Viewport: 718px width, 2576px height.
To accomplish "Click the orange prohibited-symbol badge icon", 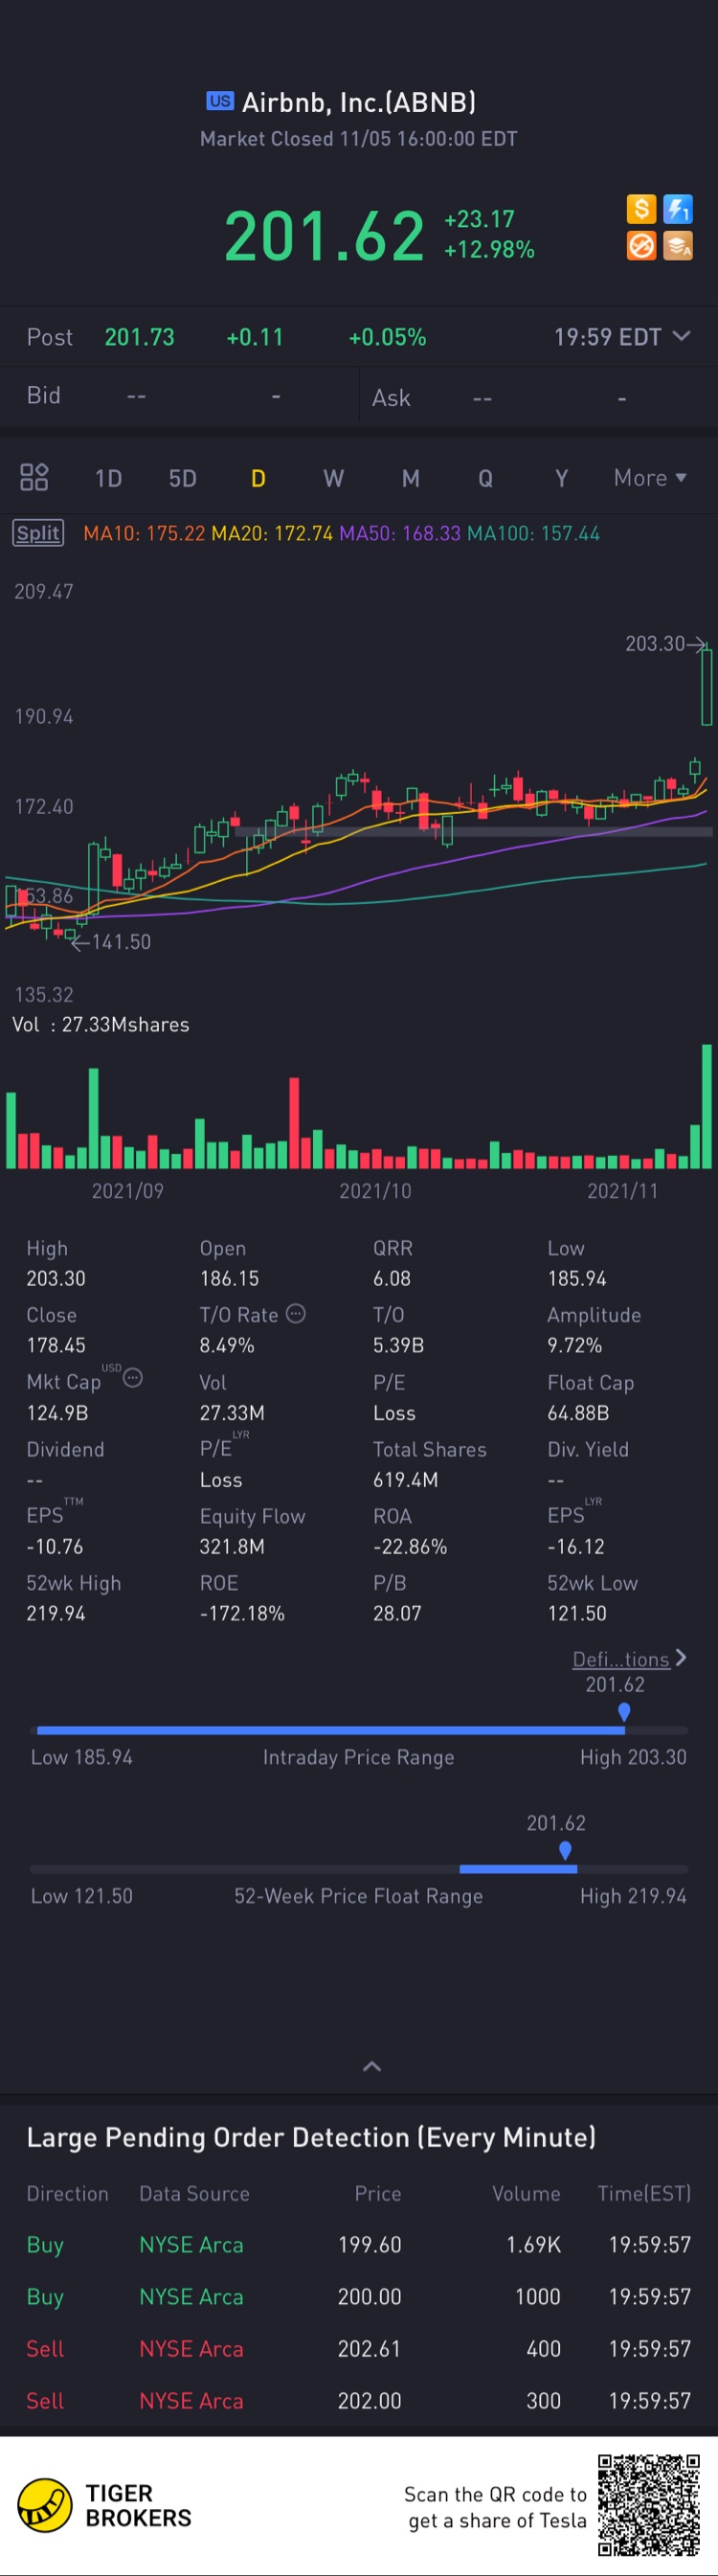I will pos(641,246).
